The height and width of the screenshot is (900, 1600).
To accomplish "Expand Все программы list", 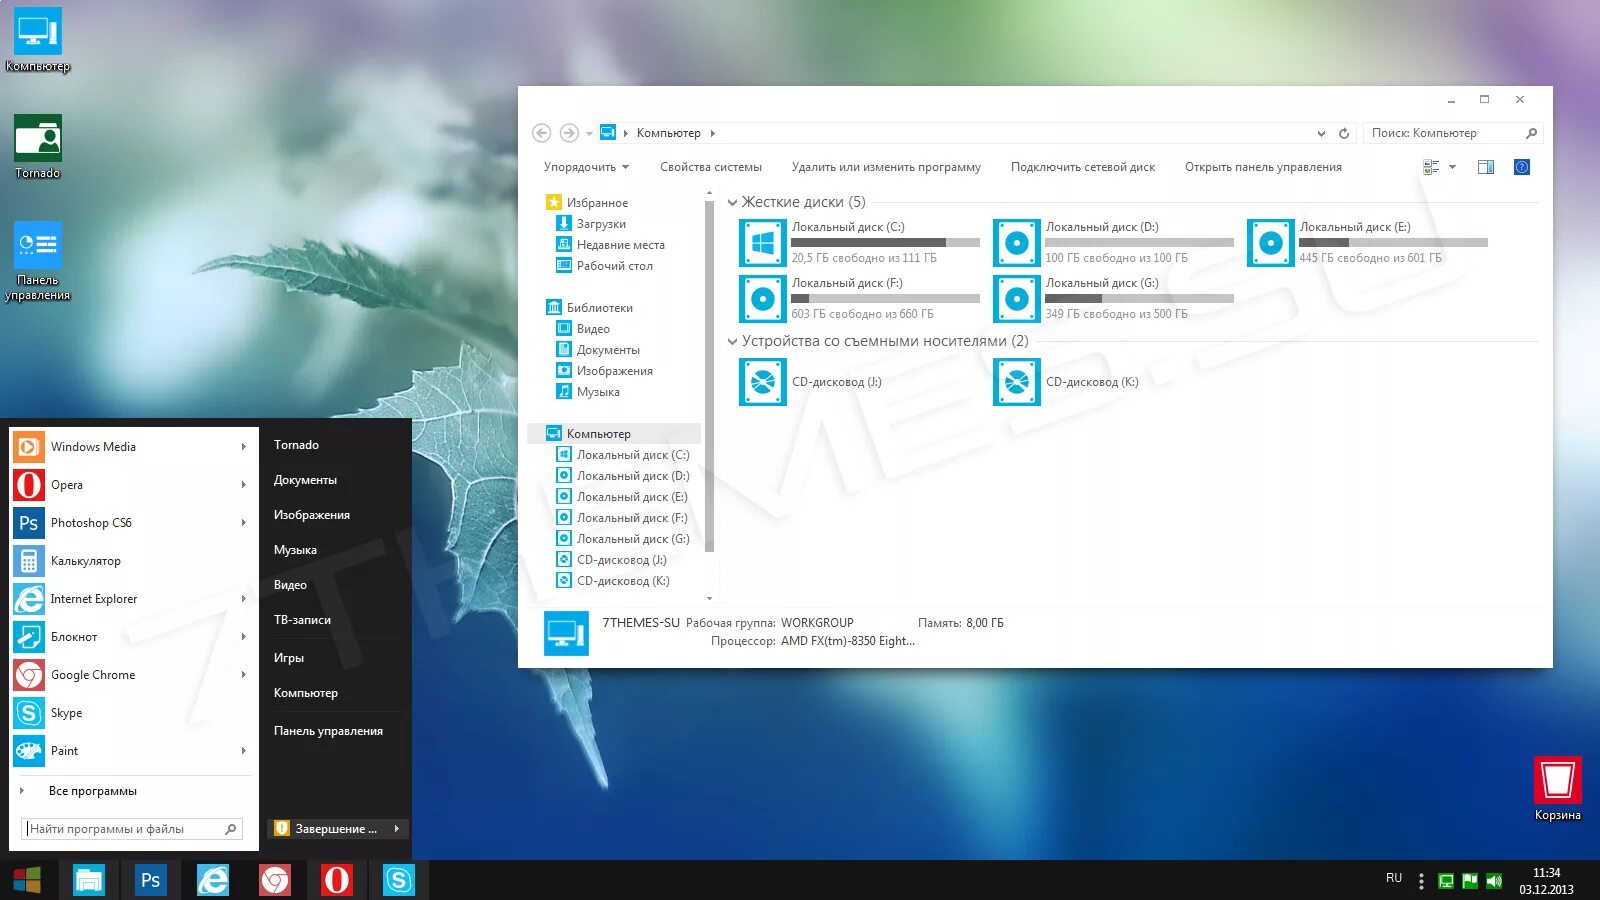I will pos(92,791).
